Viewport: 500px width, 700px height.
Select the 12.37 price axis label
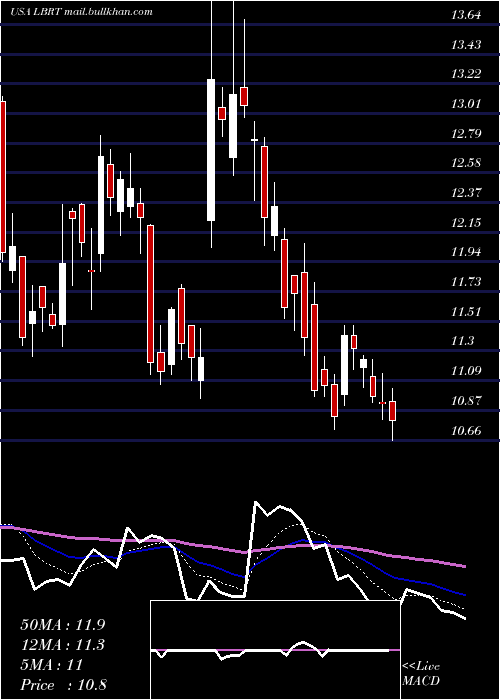[x=466, y=193]
